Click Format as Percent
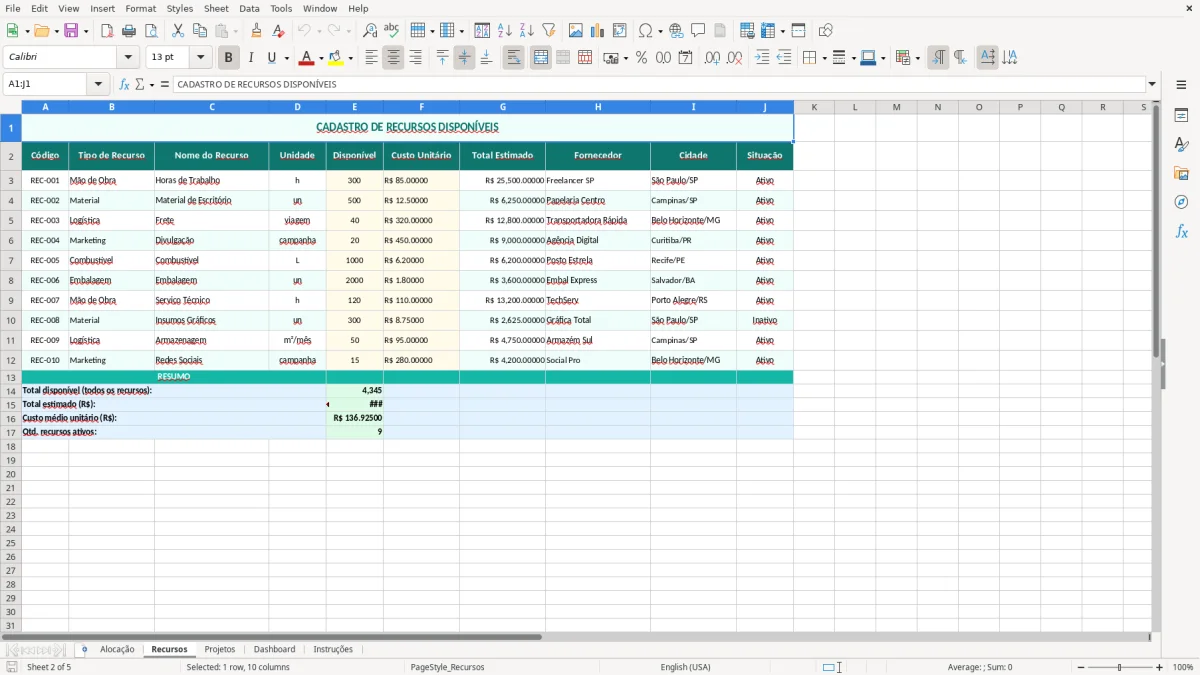The image size is (1200, 675). [641, 58]
